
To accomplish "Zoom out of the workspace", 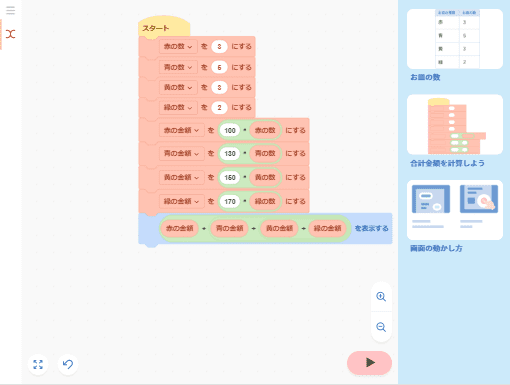I will tap(381, 327).
